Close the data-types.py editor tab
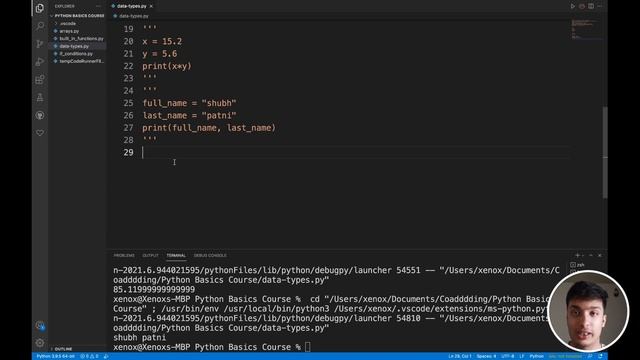Image resolution: width=640 pixels, height=360 pixels. point(151,6)
